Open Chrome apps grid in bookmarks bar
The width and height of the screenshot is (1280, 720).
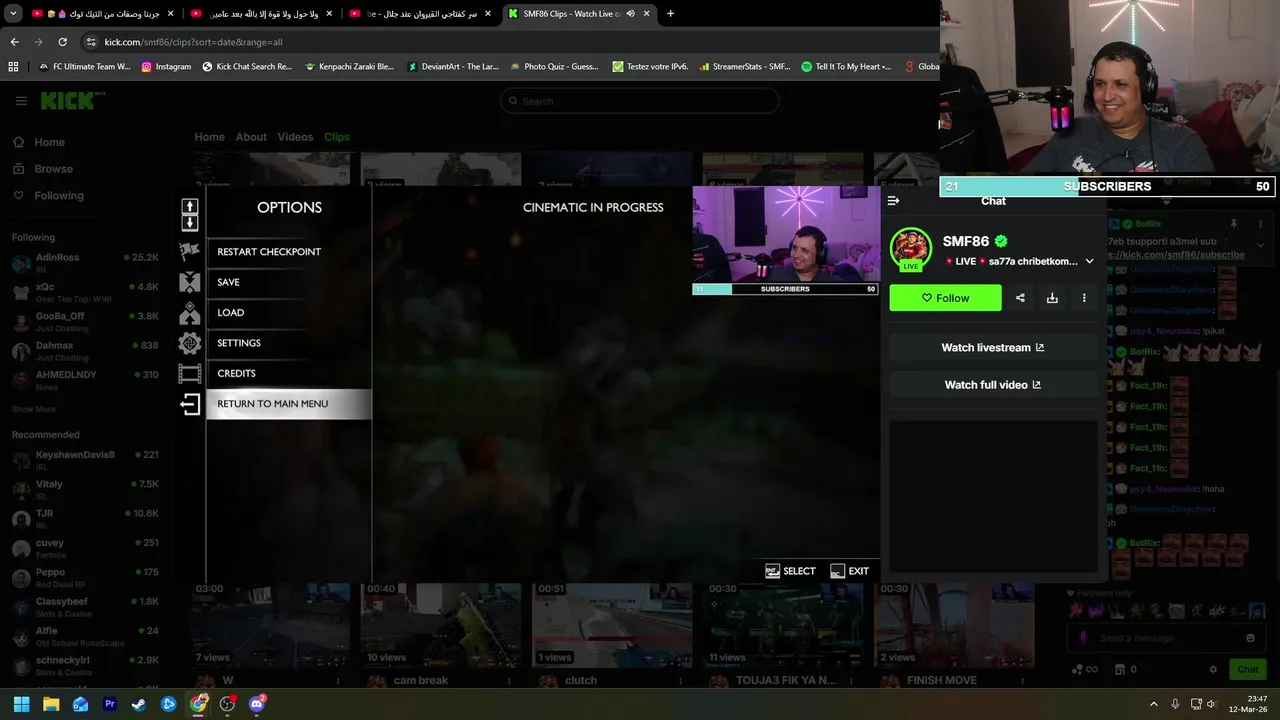[13, 67]
